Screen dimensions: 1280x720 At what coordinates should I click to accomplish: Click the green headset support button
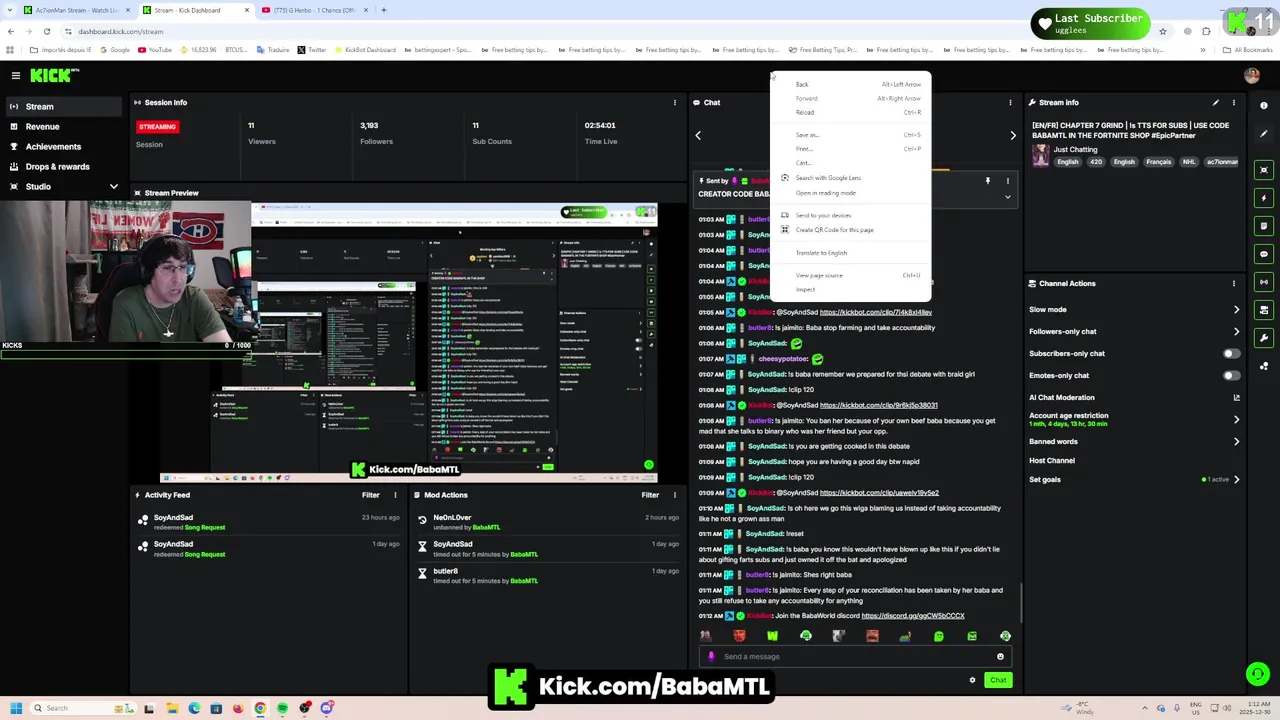(x=1258, y=675)
